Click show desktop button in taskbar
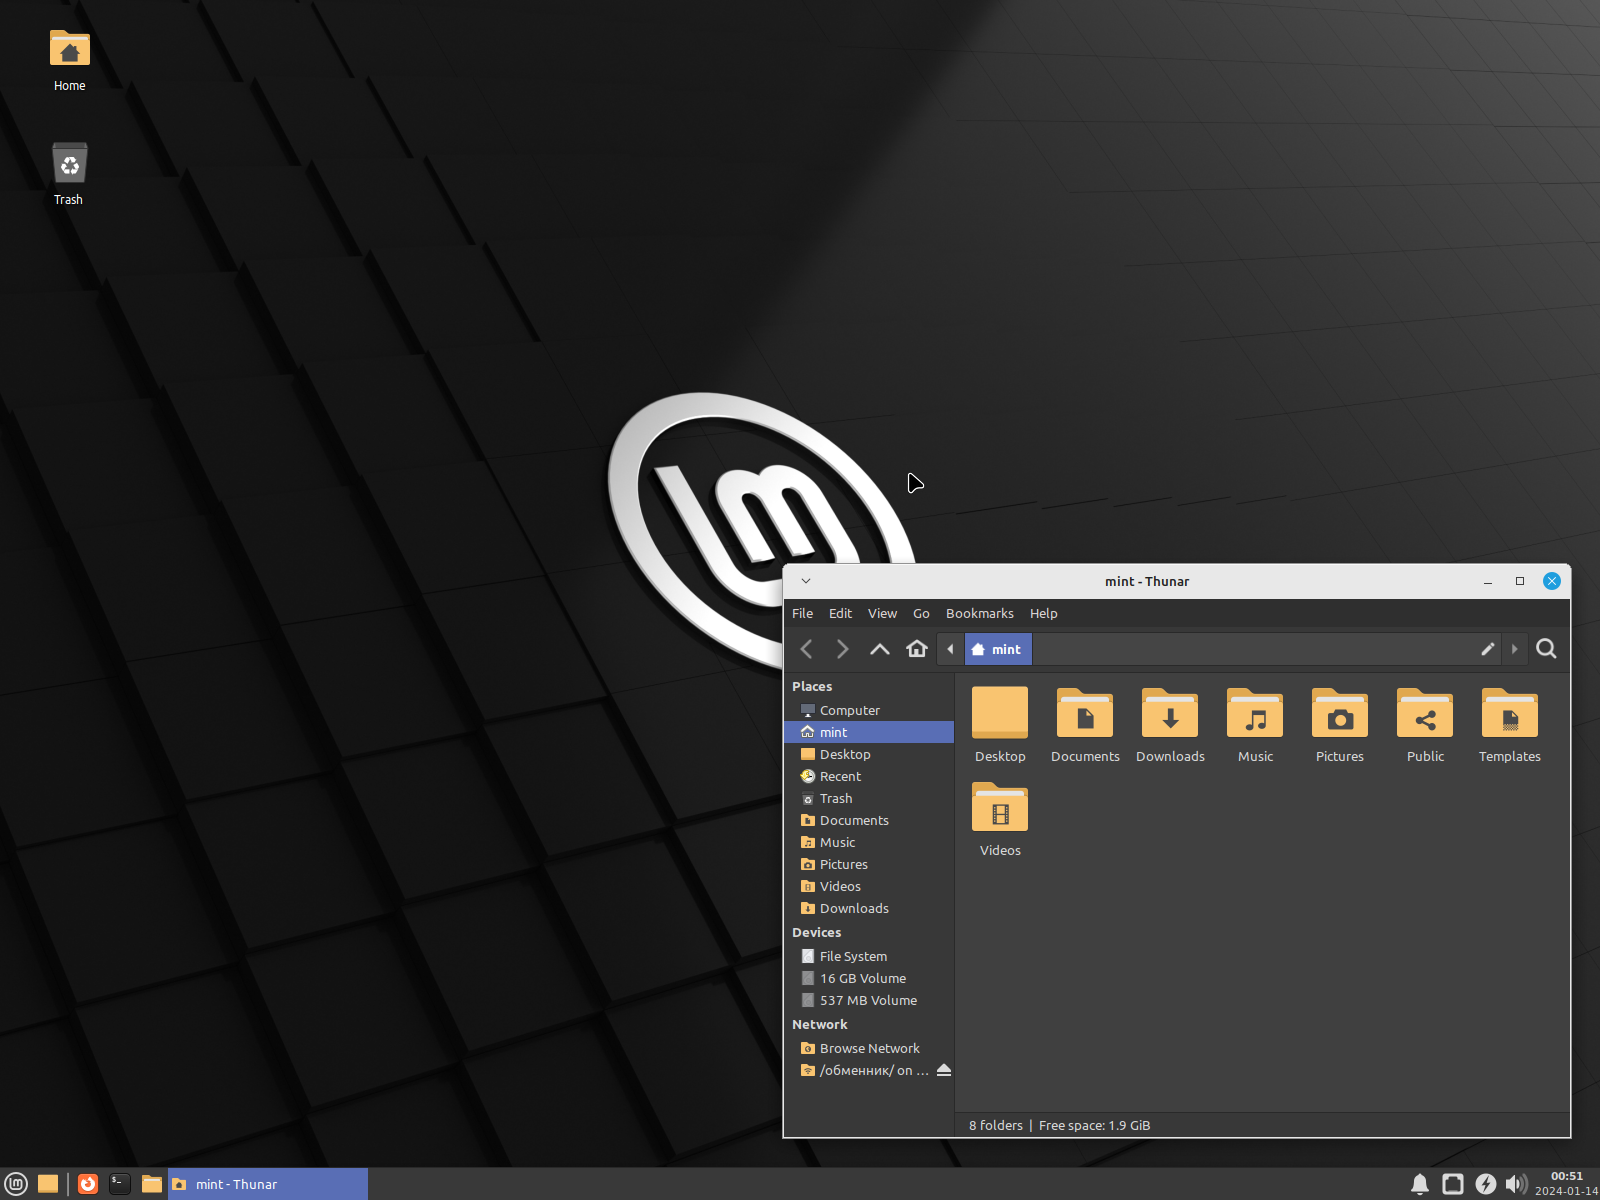The image size is (1600, 1200). tap(48, 1184)
